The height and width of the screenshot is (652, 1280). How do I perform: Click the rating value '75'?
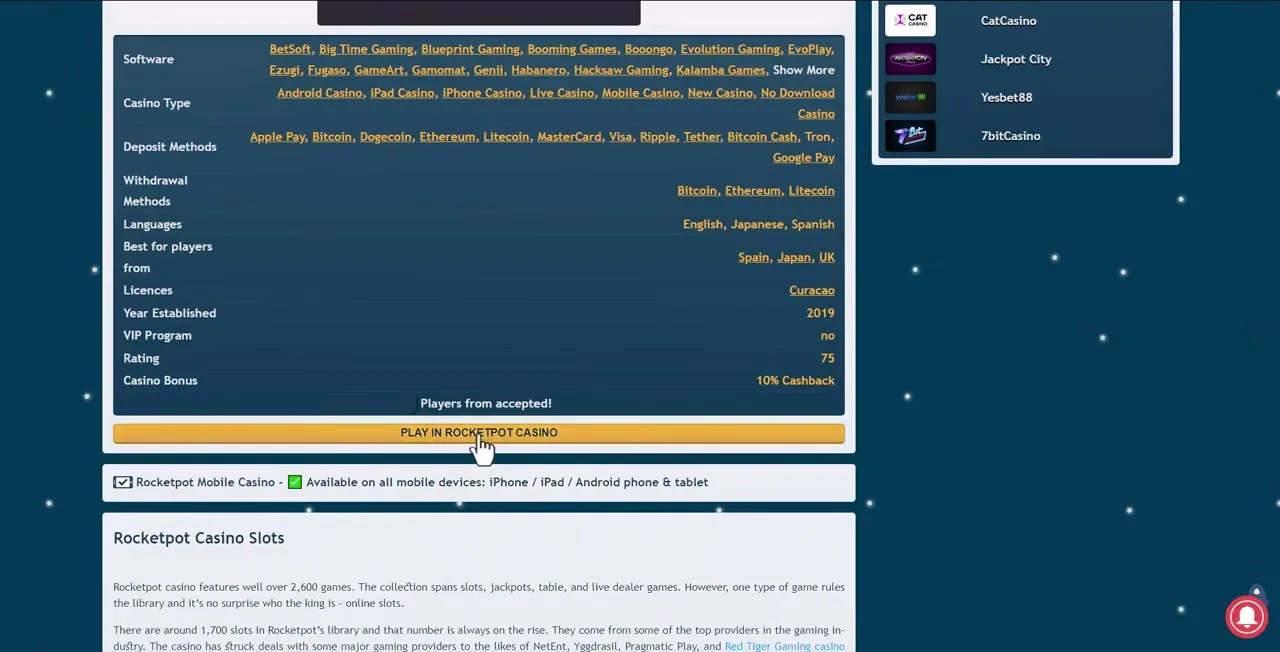pyautogui.click(x=827, y=359)
